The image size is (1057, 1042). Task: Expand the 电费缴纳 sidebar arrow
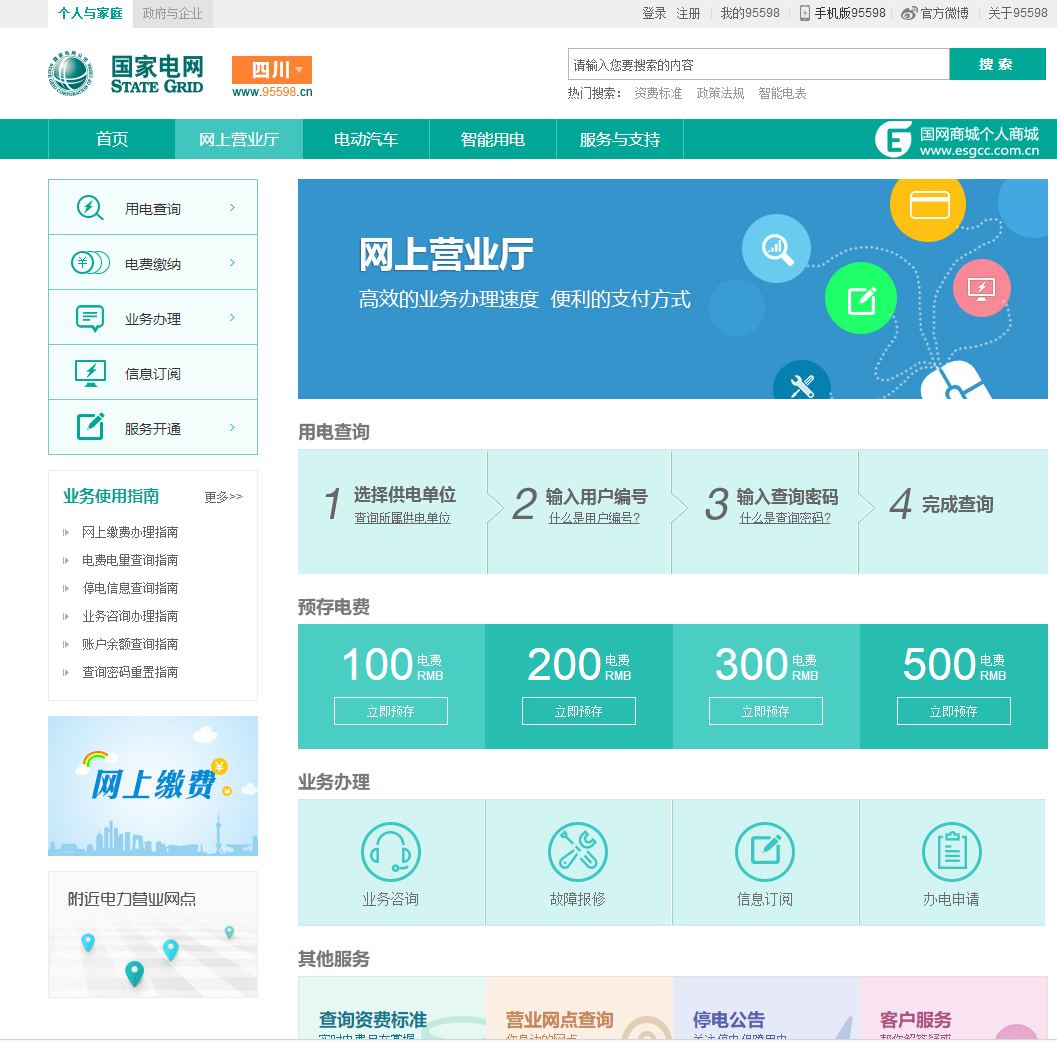click(233, 263)
